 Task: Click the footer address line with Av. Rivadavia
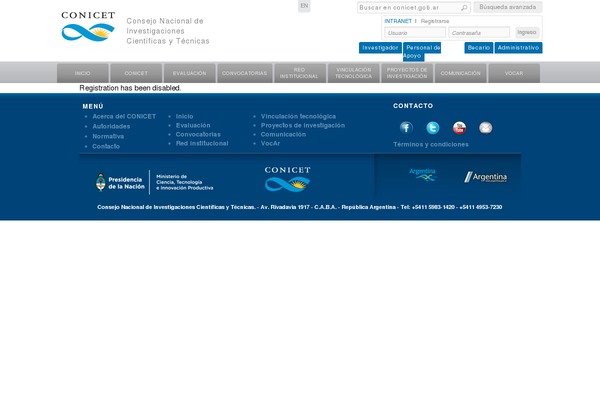click(x=300, y=207)
